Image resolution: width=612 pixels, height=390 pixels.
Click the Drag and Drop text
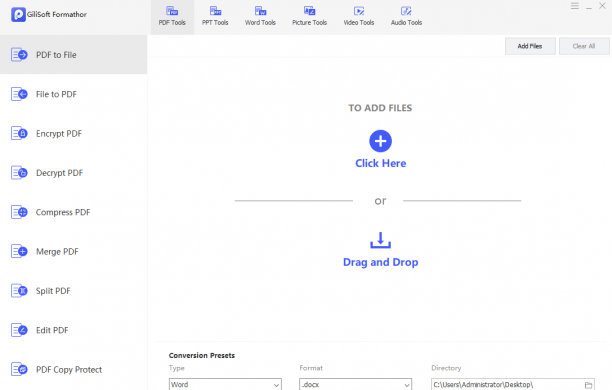pyautogui.click(x=381, y=262)
